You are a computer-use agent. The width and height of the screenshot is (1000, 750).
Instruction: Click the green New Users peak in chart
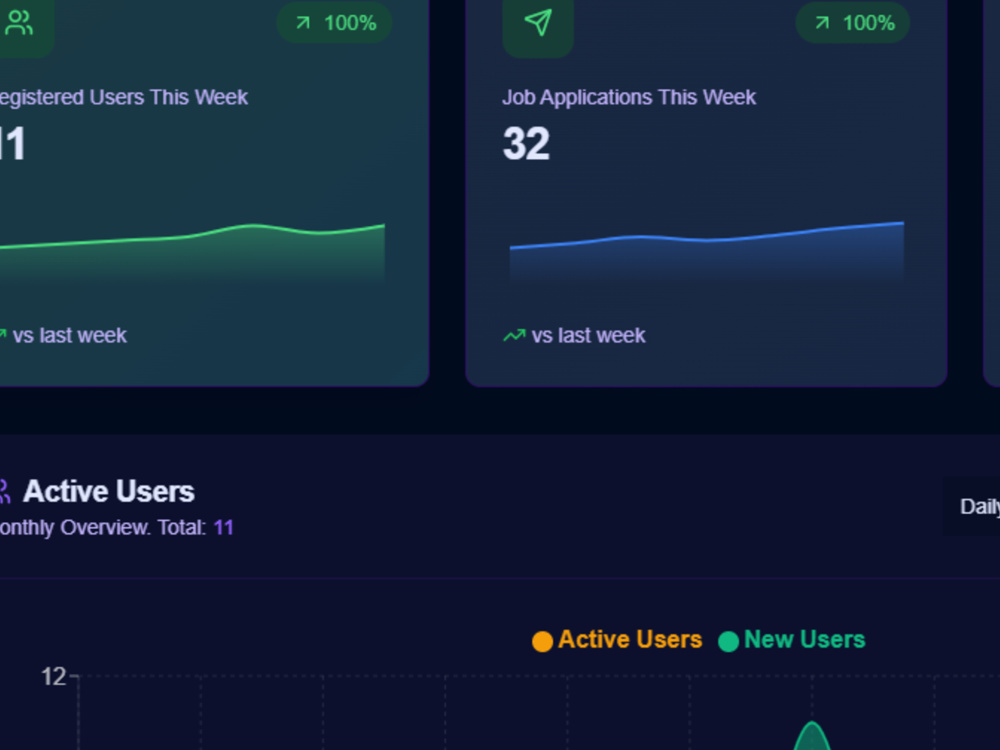(x=812, y=735)
